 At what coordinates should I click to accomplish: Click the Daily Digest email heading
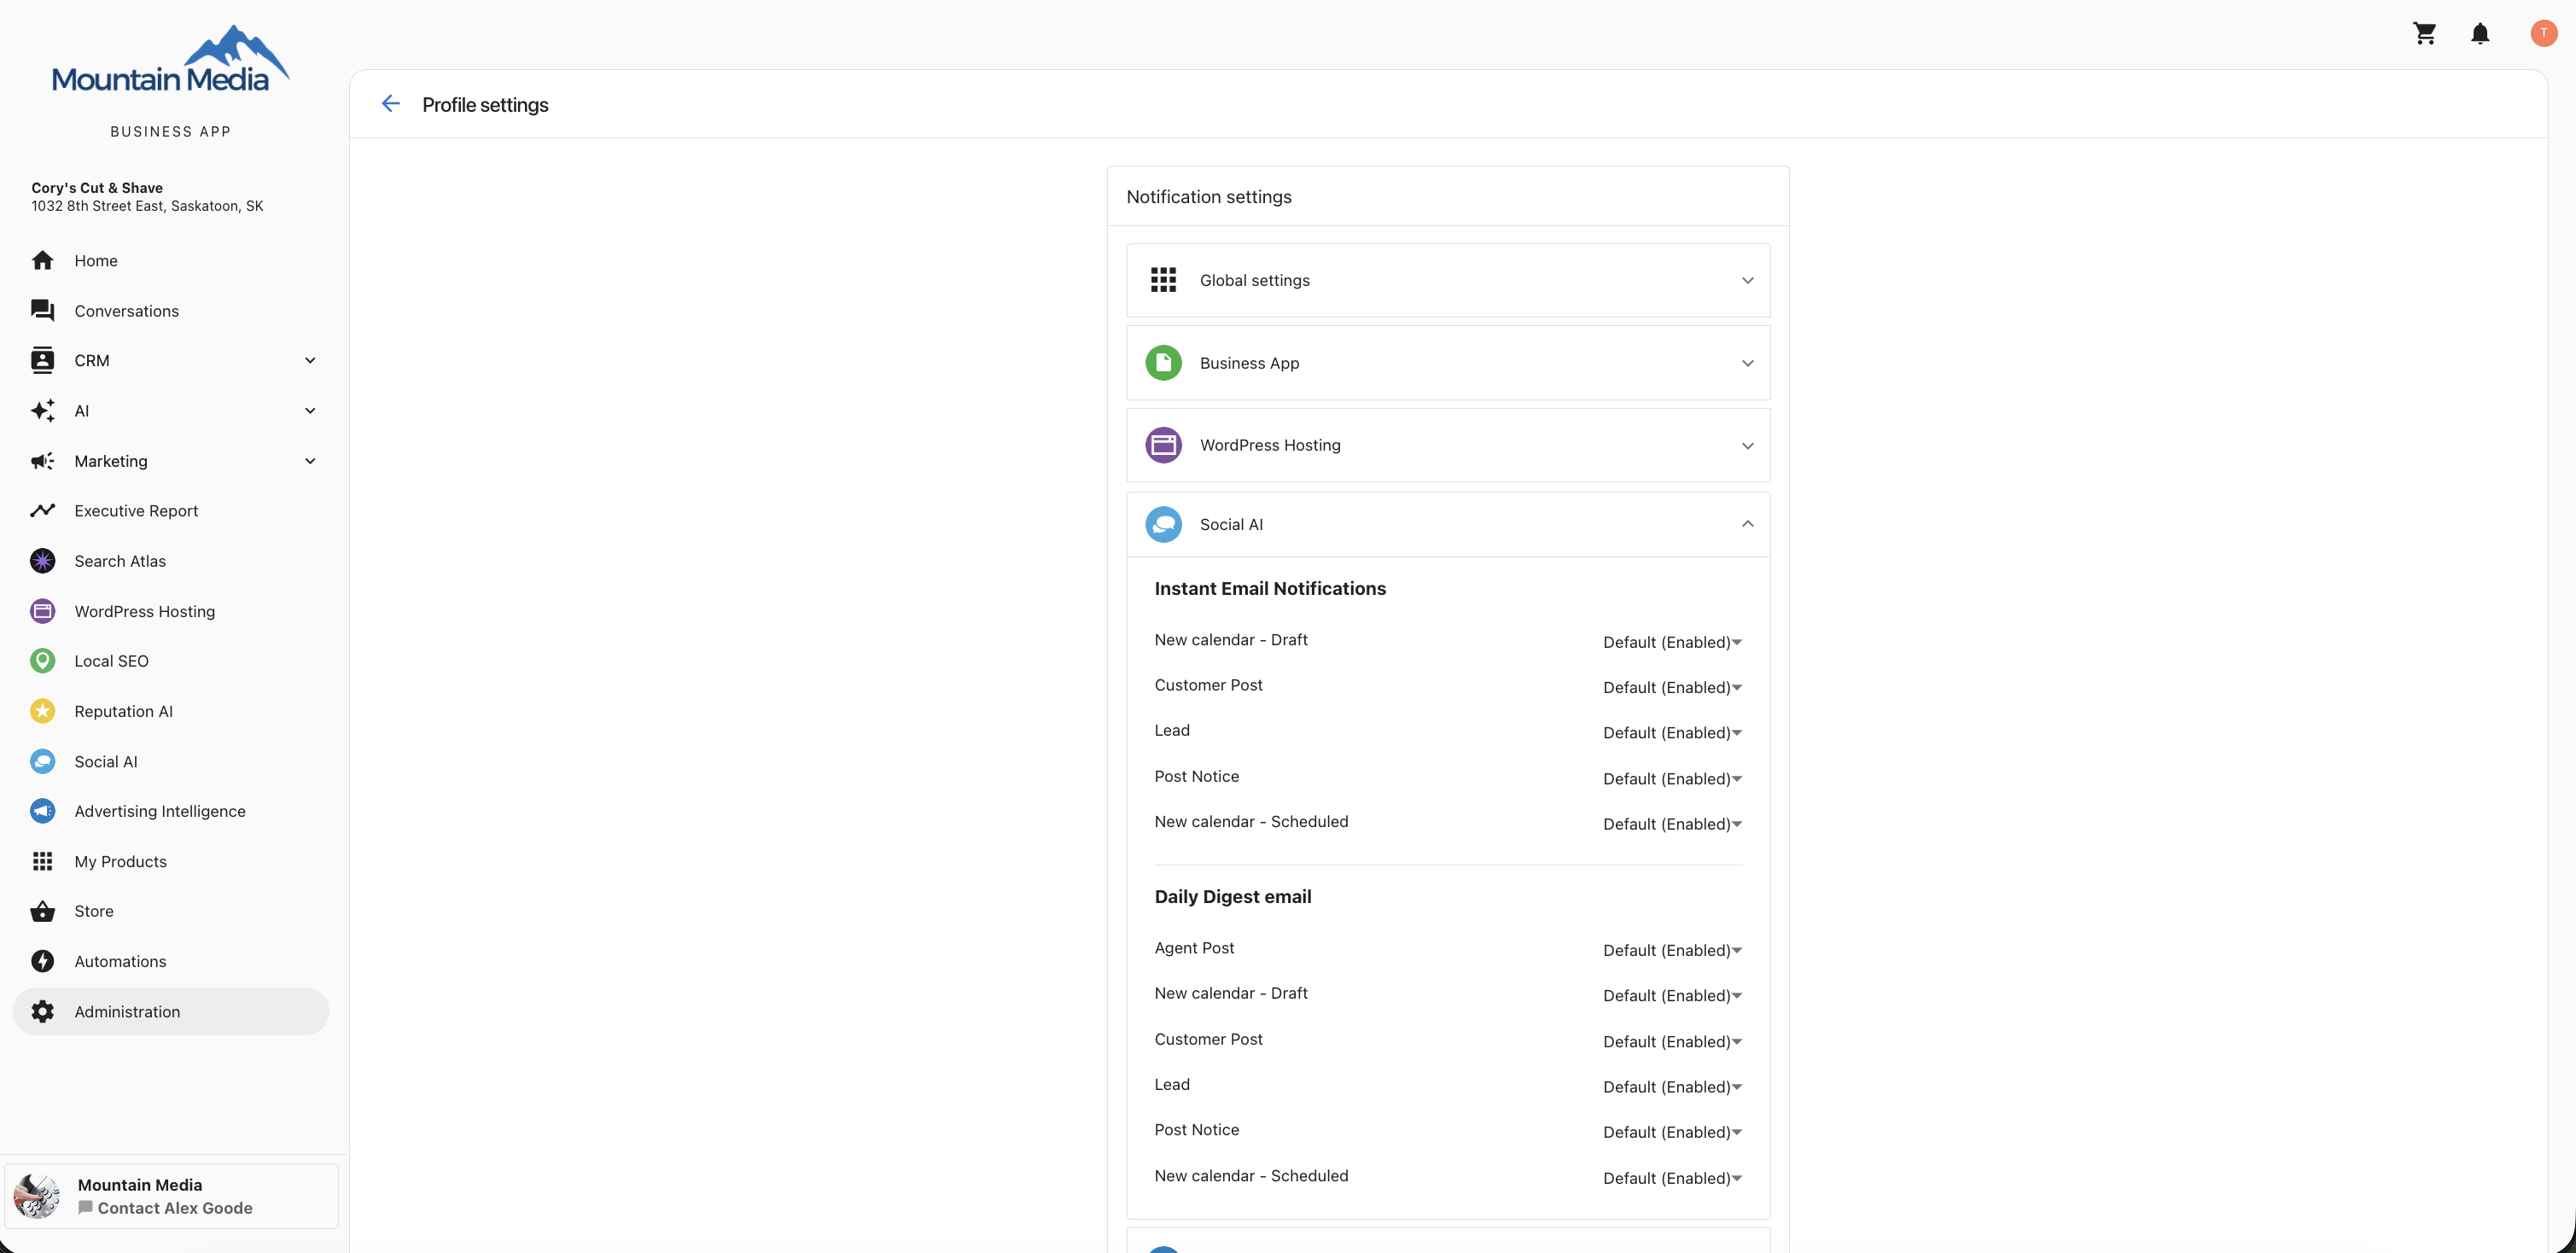click(1232, 897)
